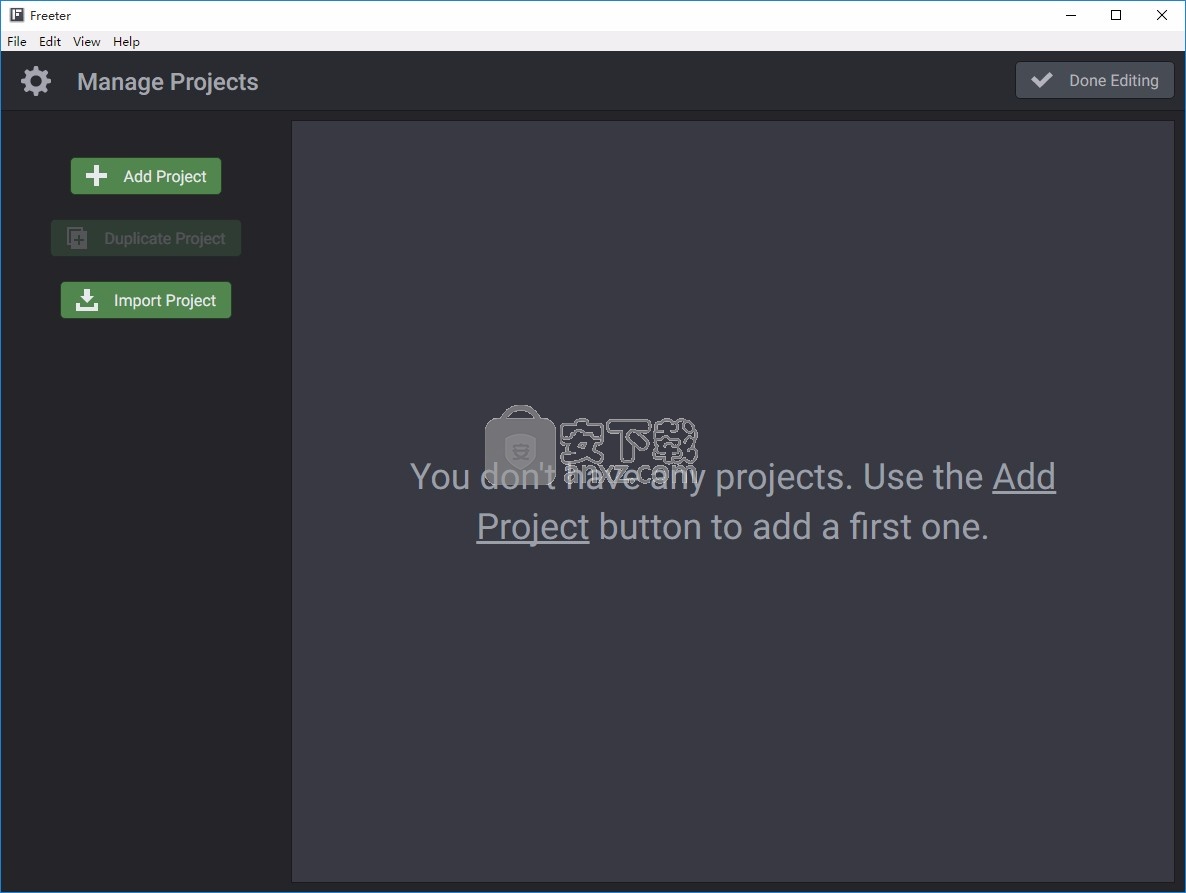Click the Duplicate Project button
The image size is (1186, 893).
[x=146, y=238]
